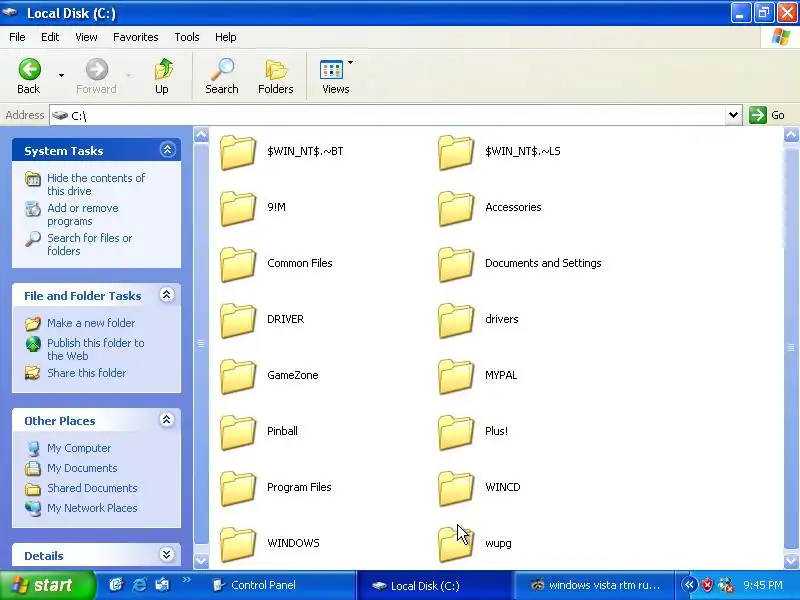Collapse the Other Places panel

click(x=166, y=420)
